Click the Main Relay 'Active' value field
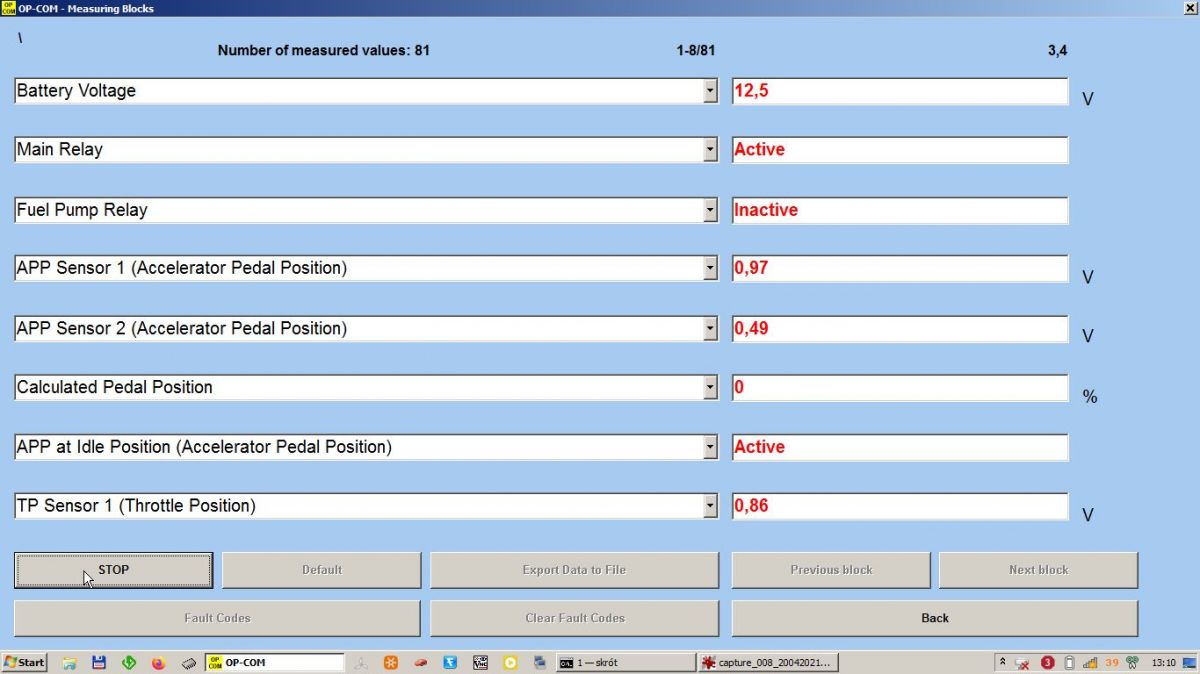Image resolution: width=1200 pixels, height=674 pixels. point(900,150)
